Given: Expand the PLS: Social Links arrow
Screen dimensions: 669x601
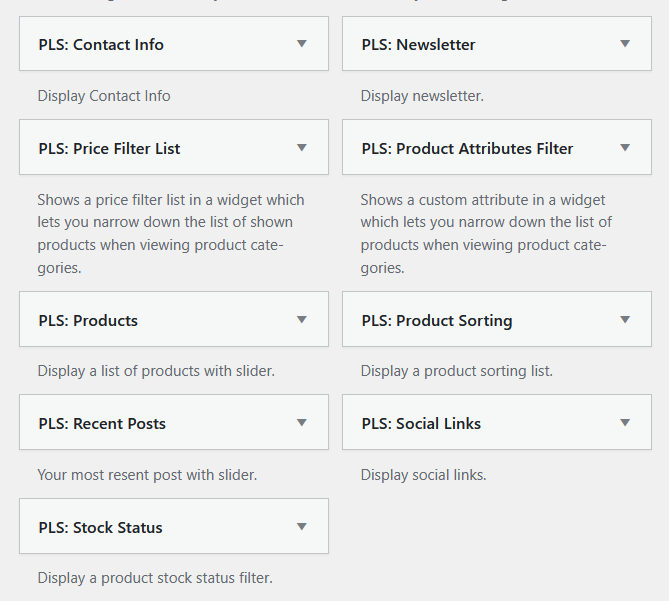Looking at the screenshot, I should pos(625,423).
